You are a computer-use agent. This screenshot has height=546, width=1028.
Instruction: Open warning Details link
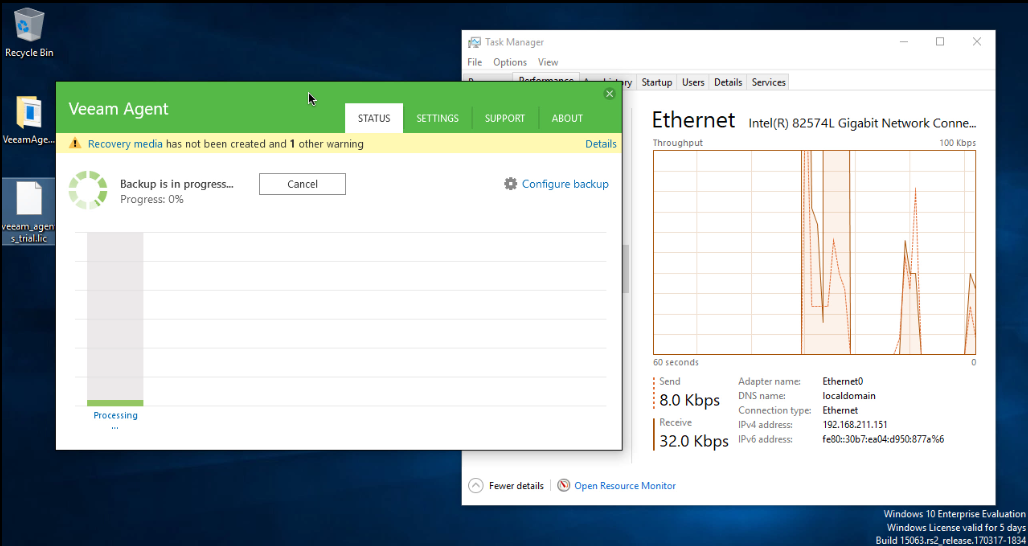(601, 144)
